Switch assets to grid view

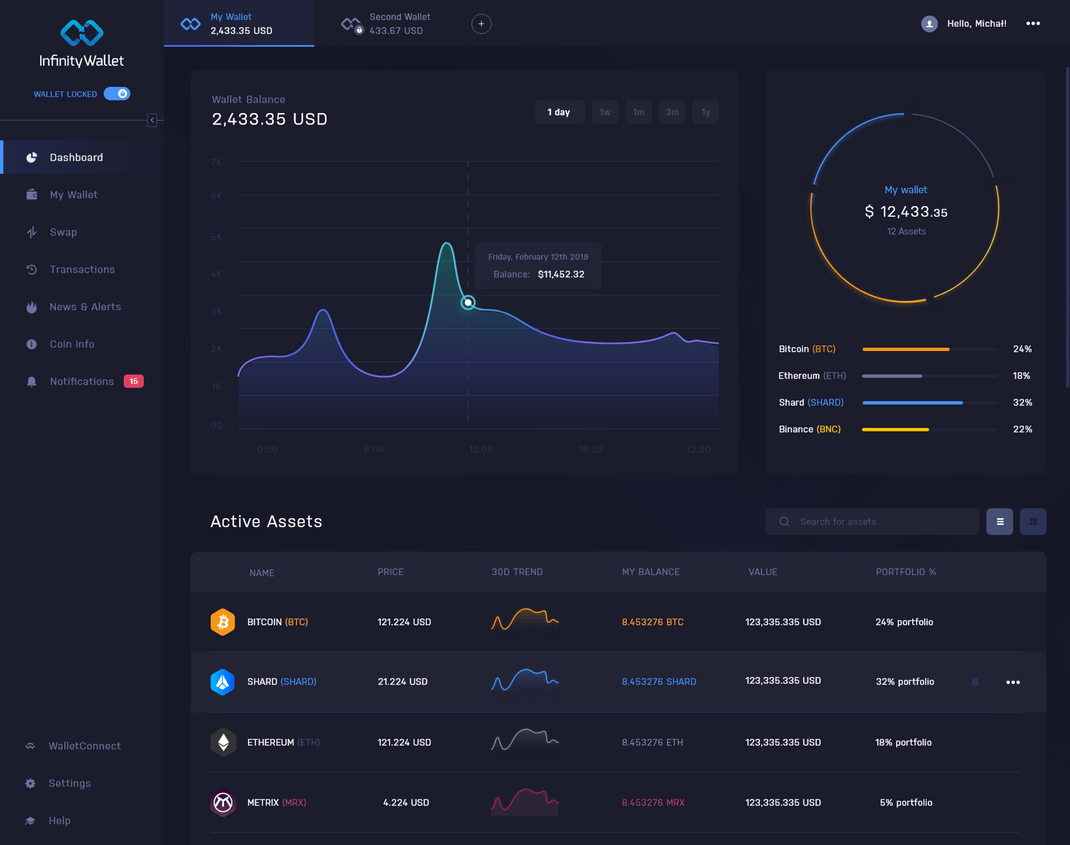1032,521
